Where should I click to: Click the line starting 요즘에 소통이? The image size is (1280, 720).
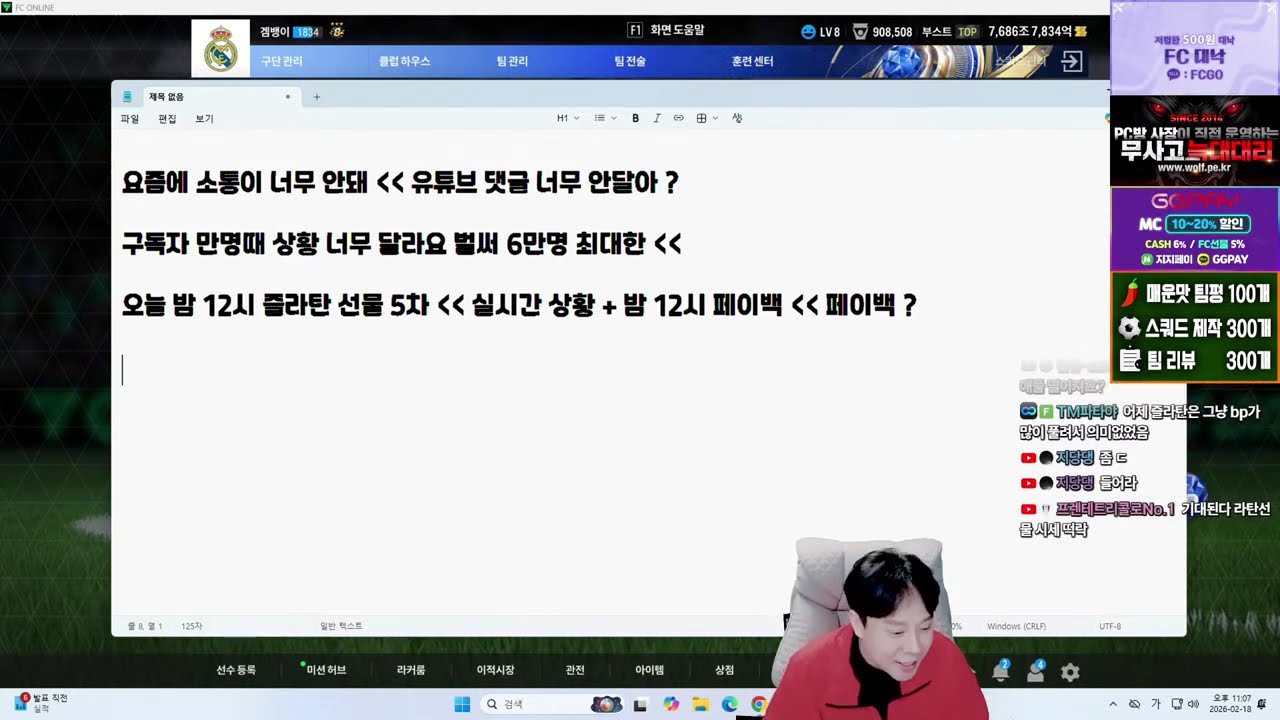[x=400, y=183]
